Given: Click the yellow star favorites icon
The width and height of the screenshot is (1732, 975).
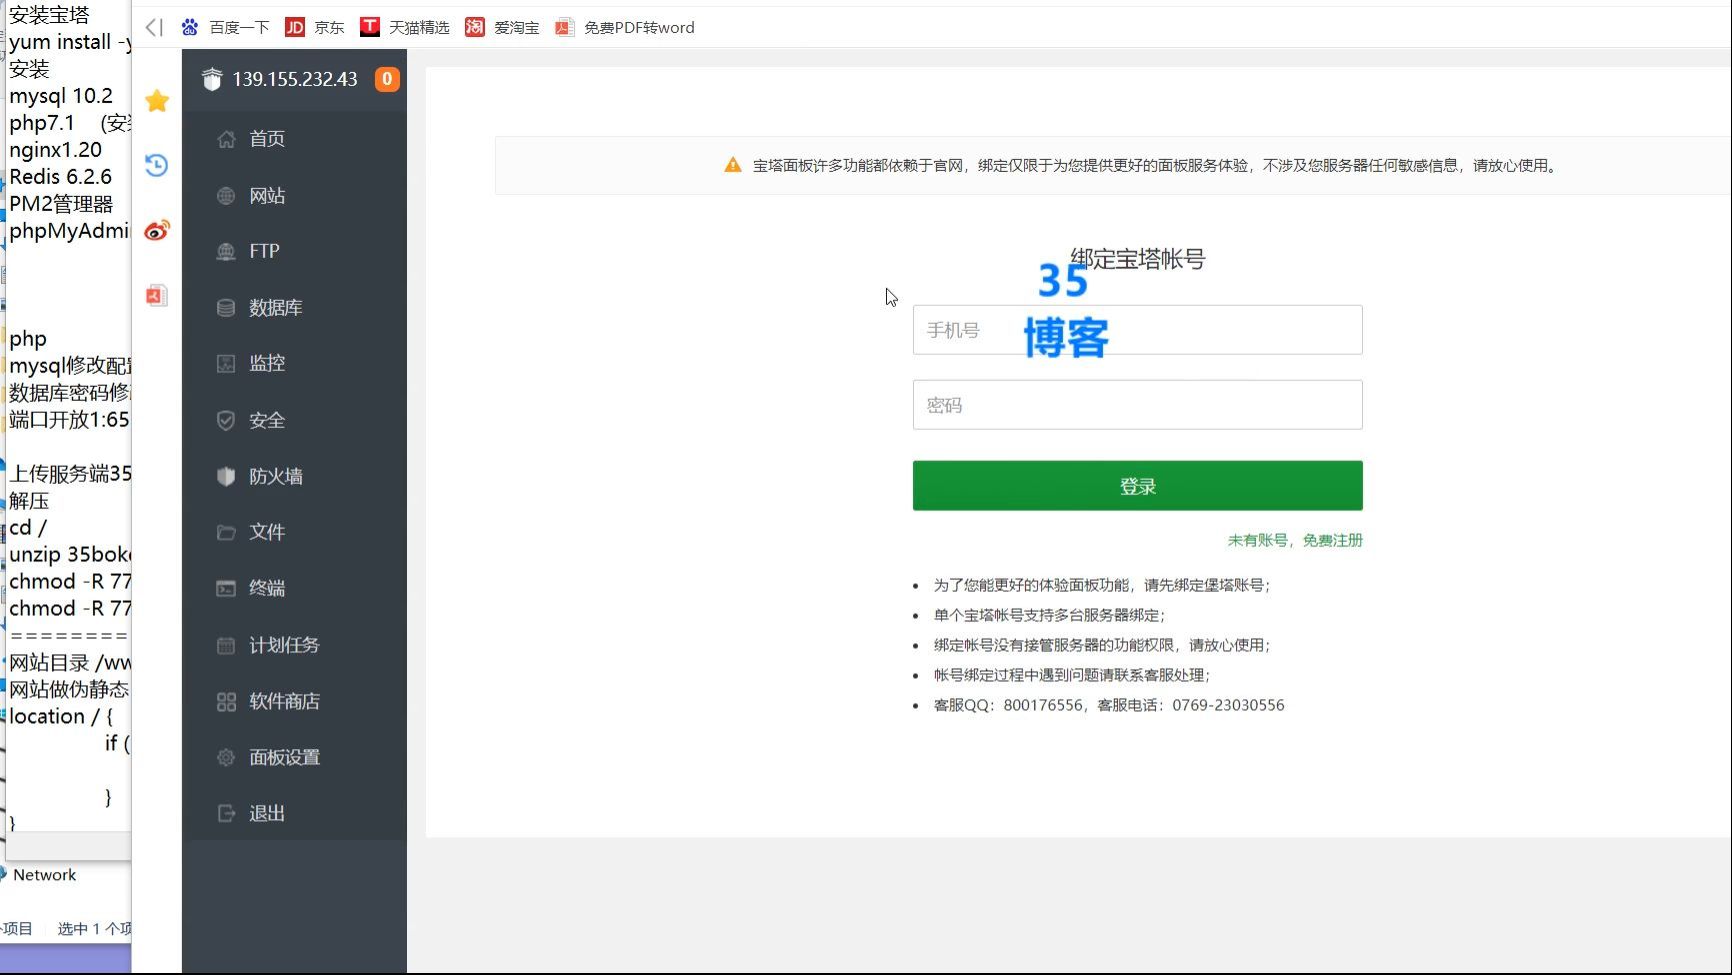Looking at the screenshot, I should coord(157,101).
